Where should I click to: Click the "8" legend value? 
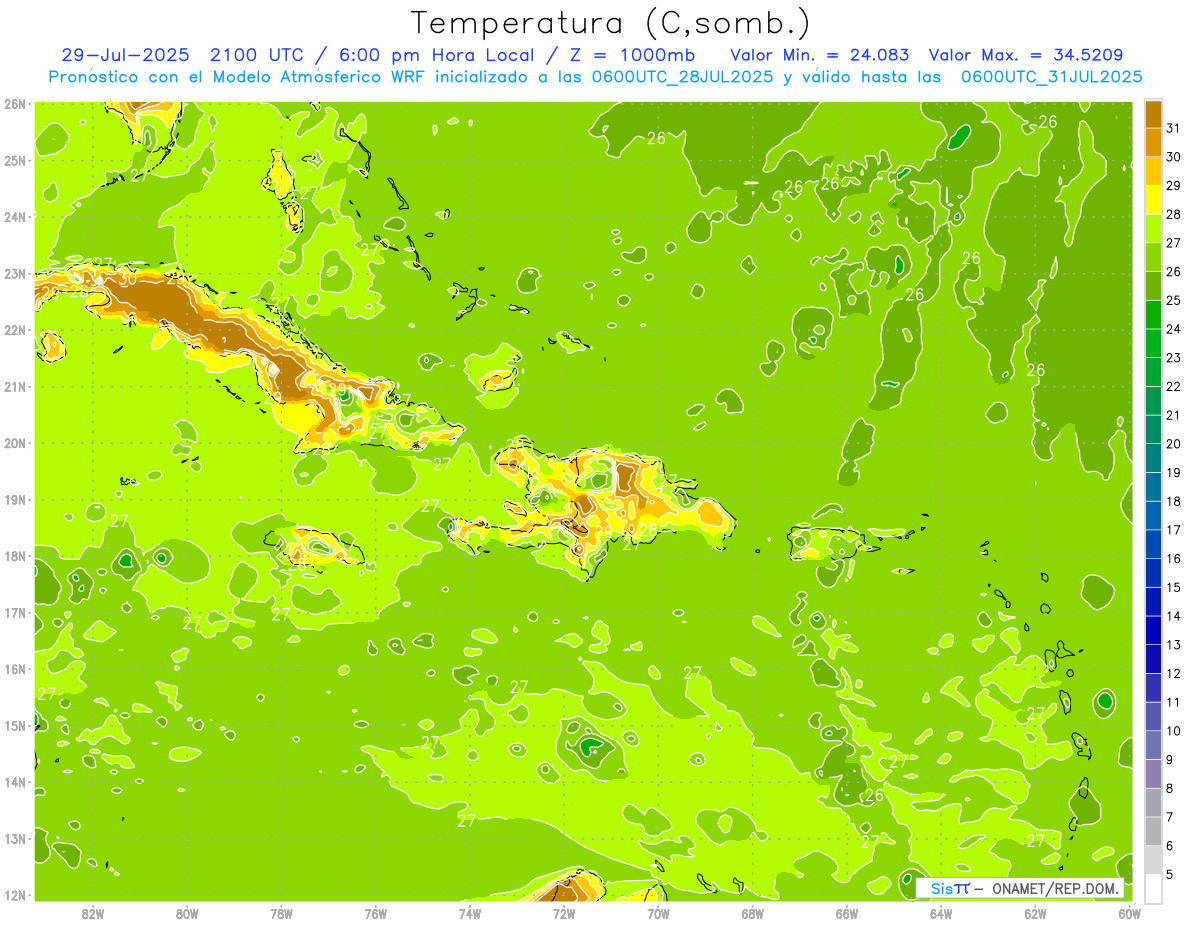pyautogui.click(x=1171, y=789)
